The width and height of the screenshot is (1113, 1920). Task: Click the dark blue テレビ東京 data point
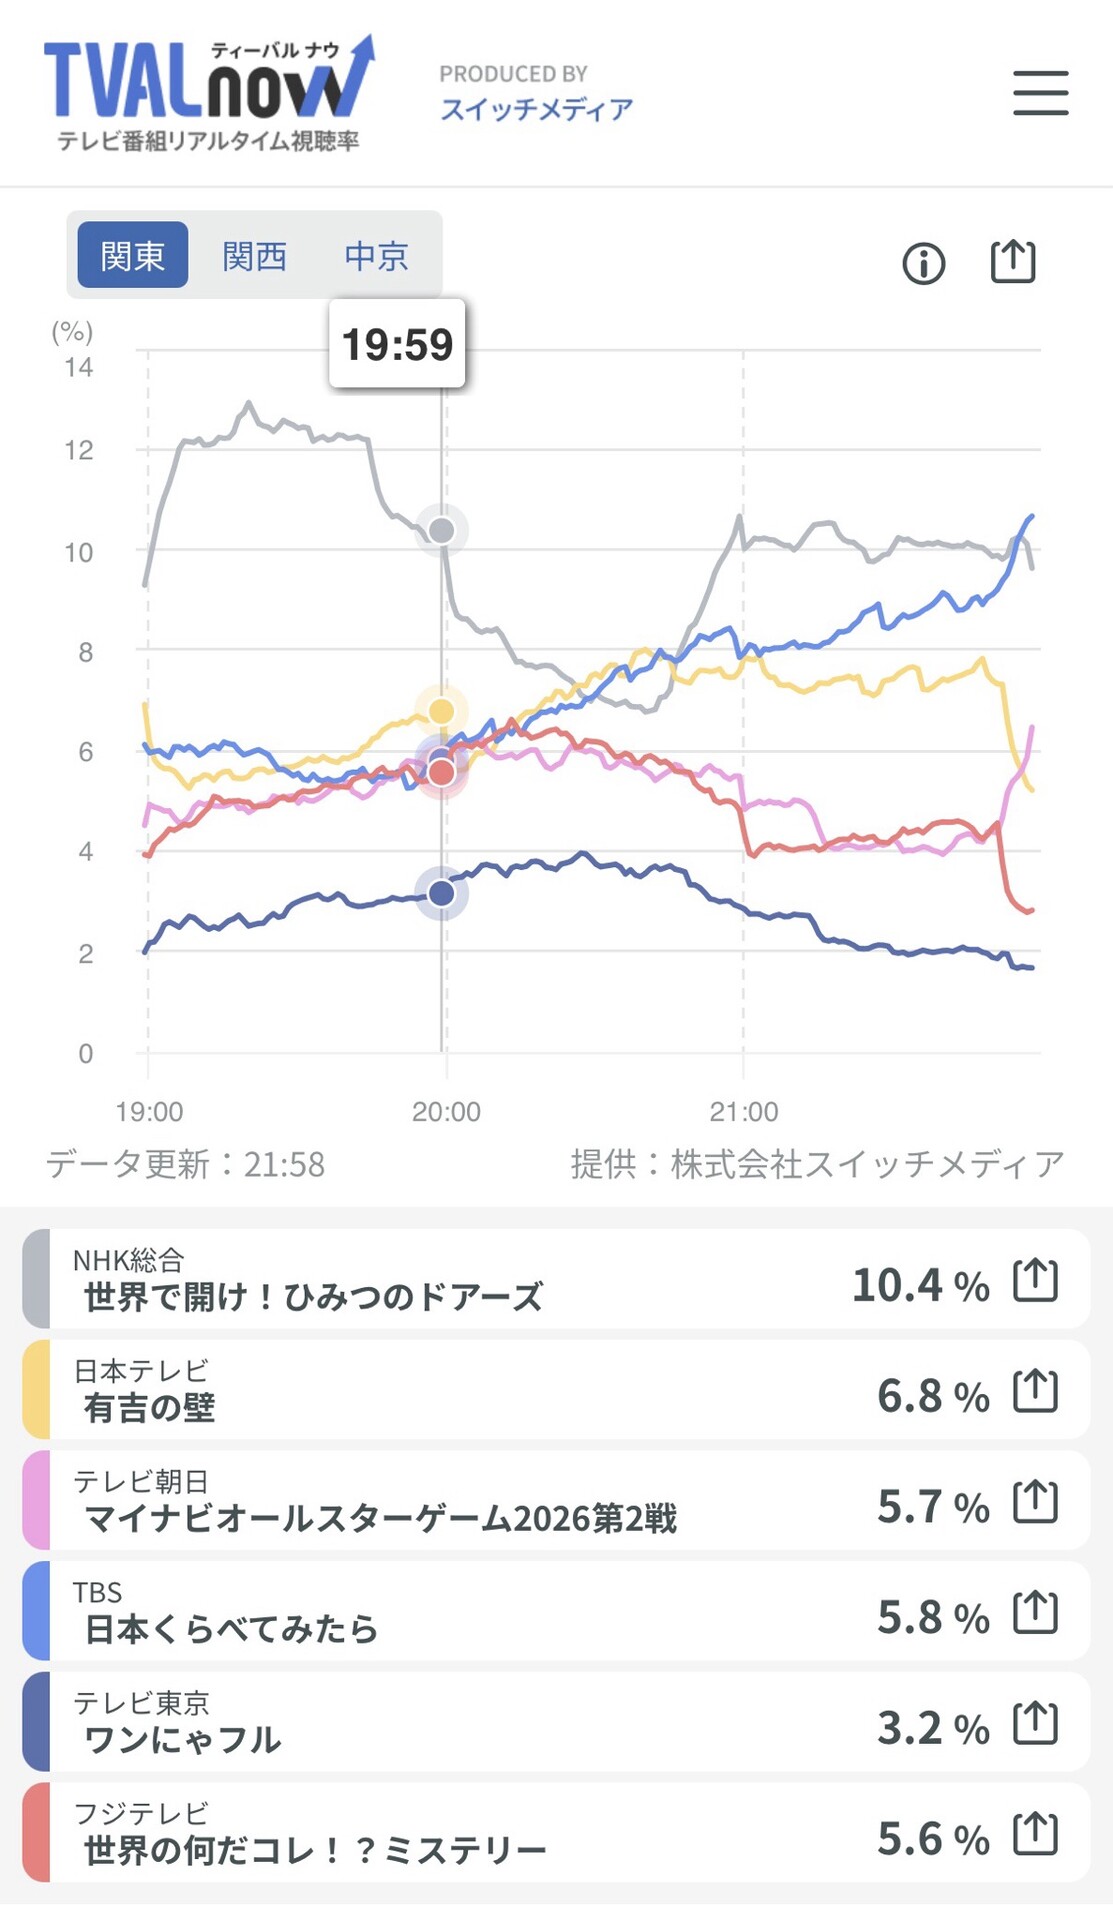click(441, 893)
